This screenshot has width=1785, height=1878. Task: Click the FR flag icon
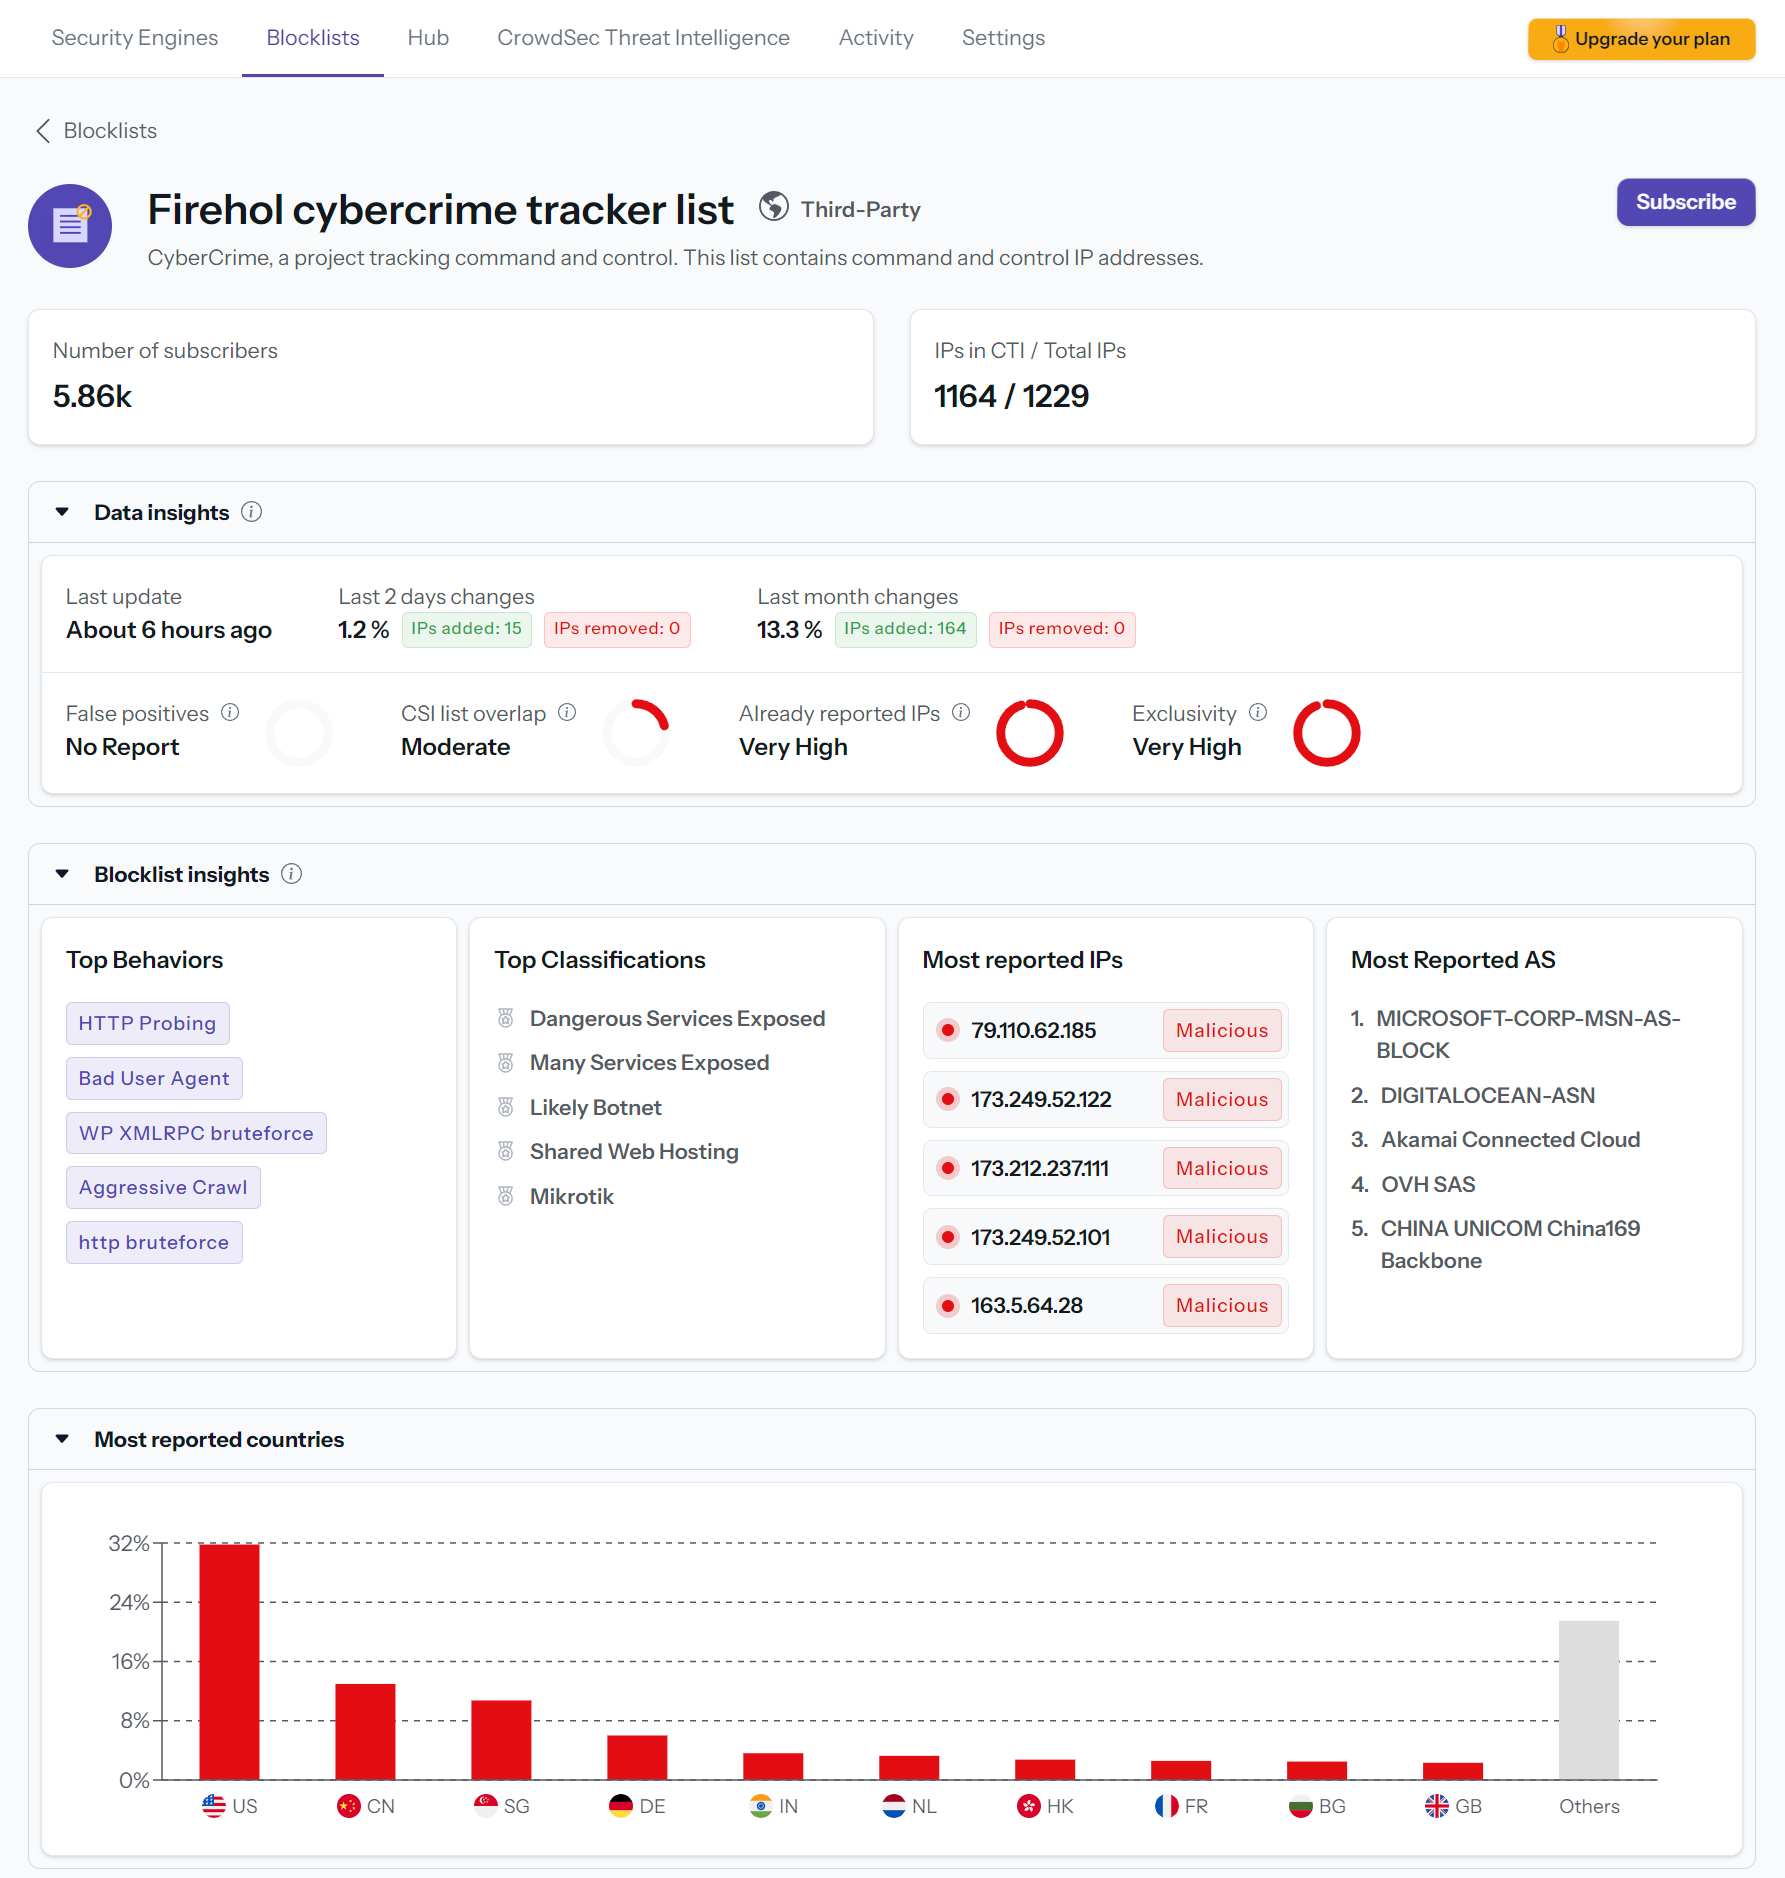click(x=1167, y=1806)
